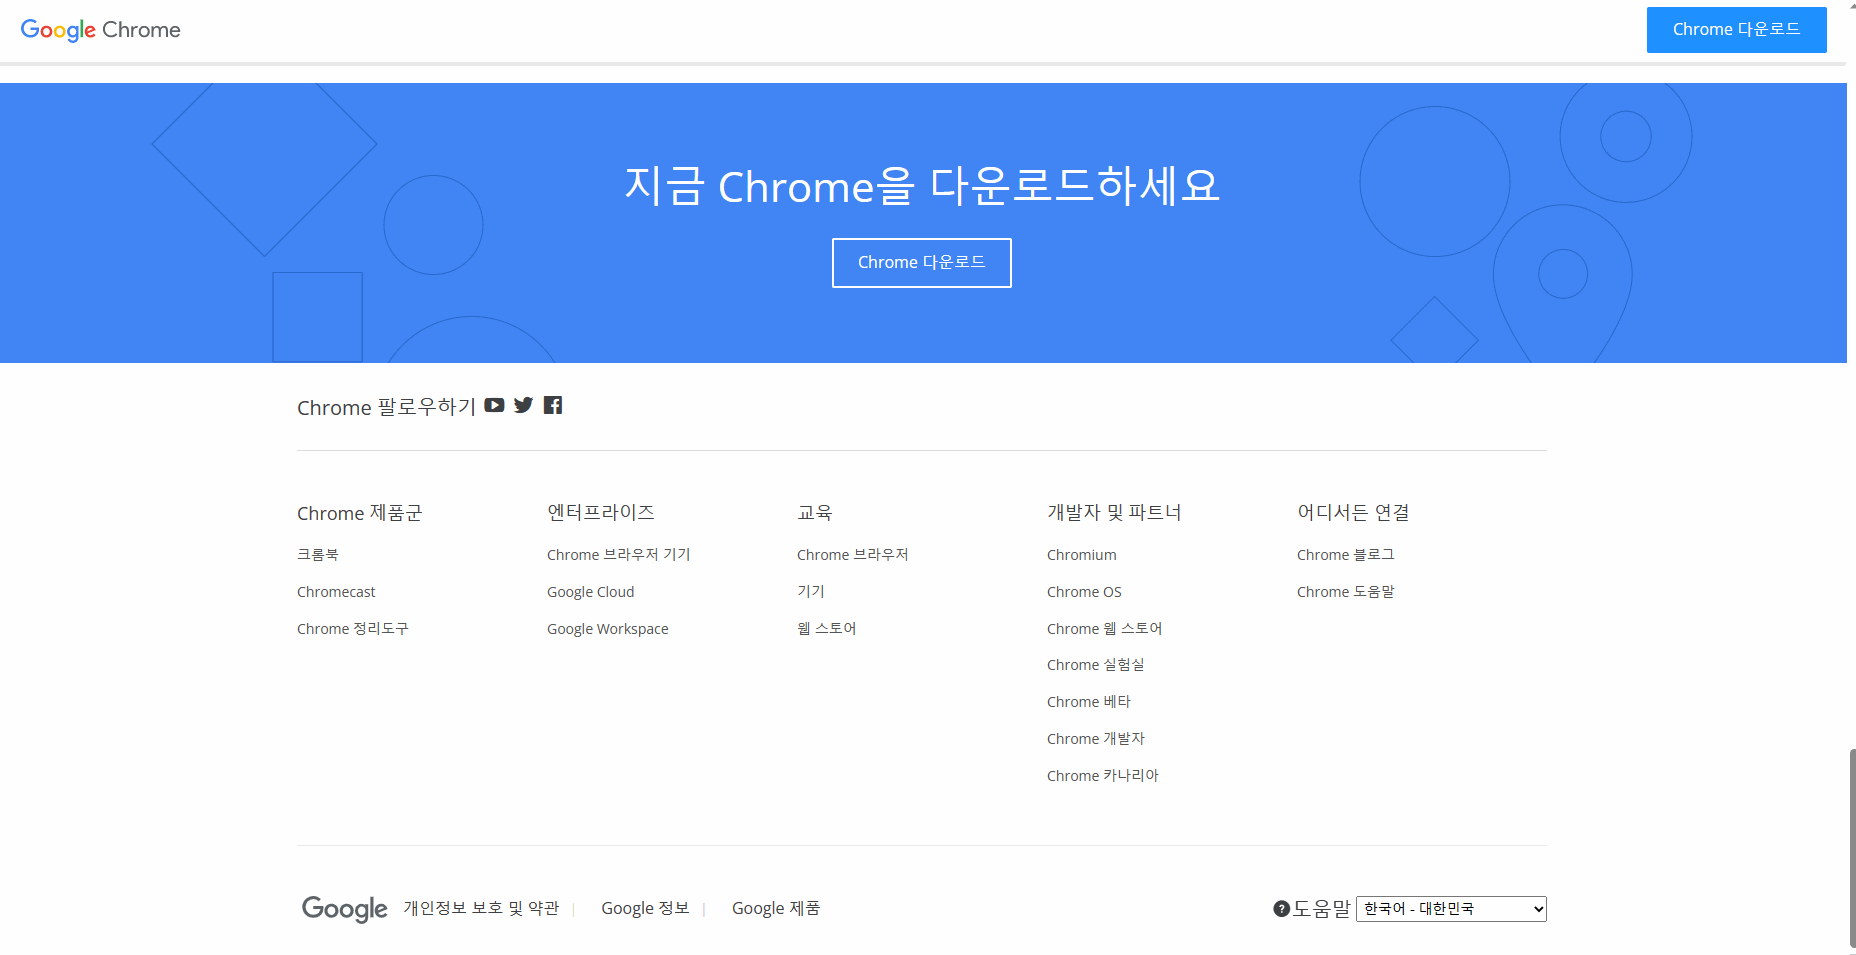
Task: Open the Google Cloud link
Action: tap(590, 591)
